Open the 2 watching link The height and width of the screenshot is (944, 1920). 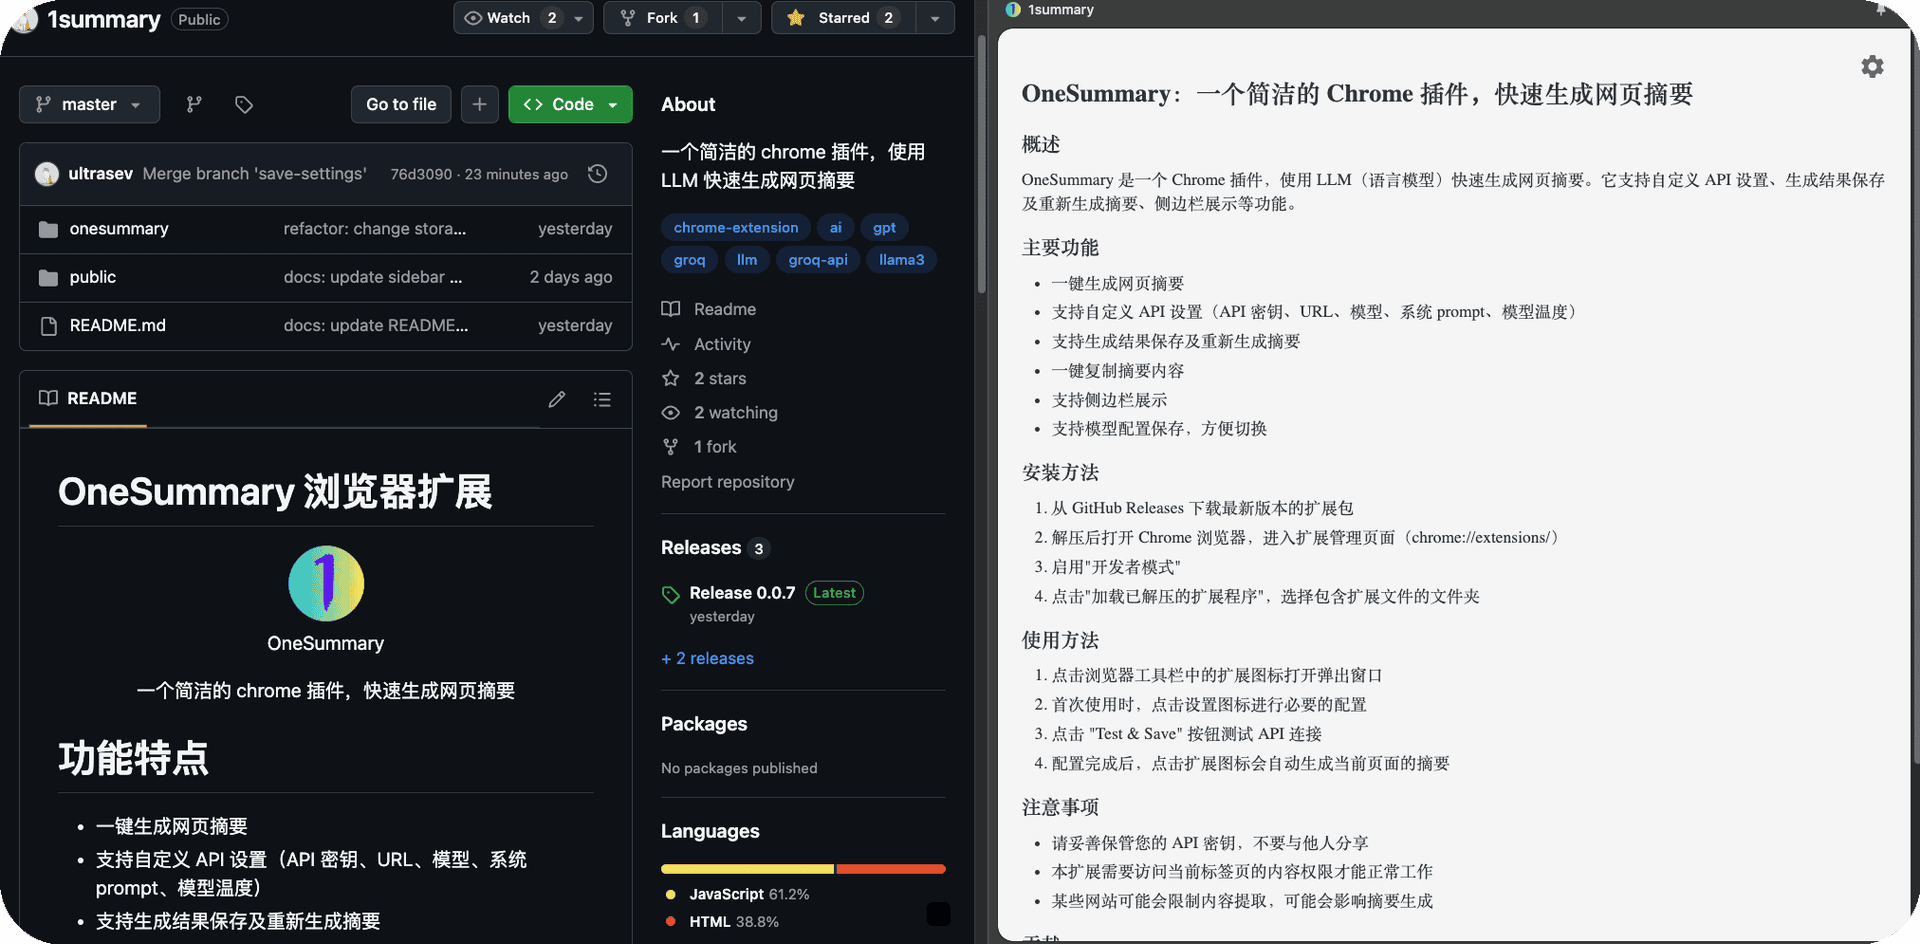[x=736, y=413]
